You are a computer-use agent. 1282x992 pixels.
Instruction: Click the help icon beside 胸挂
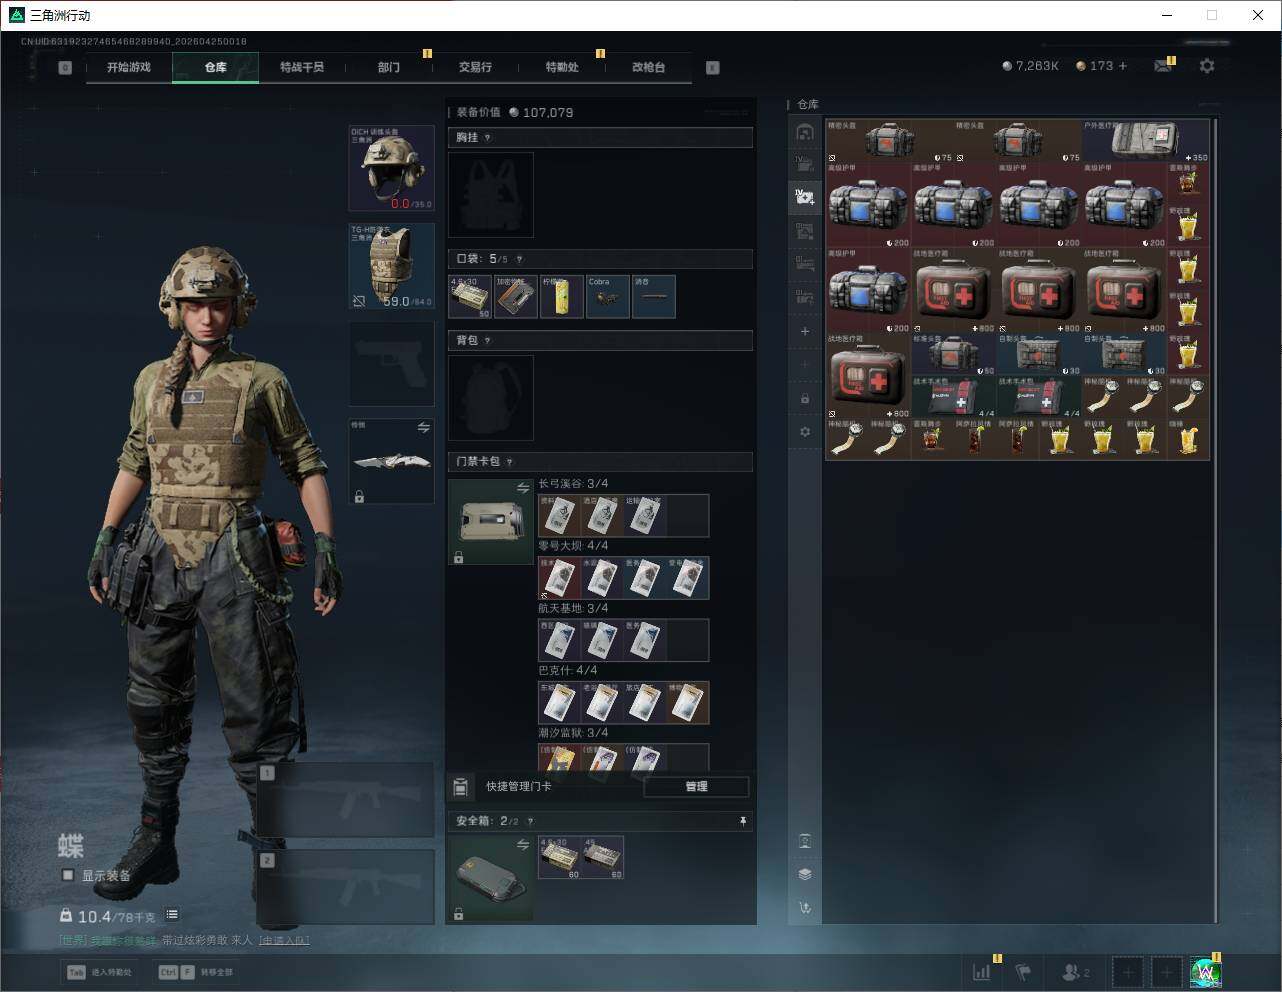[487, 138]
